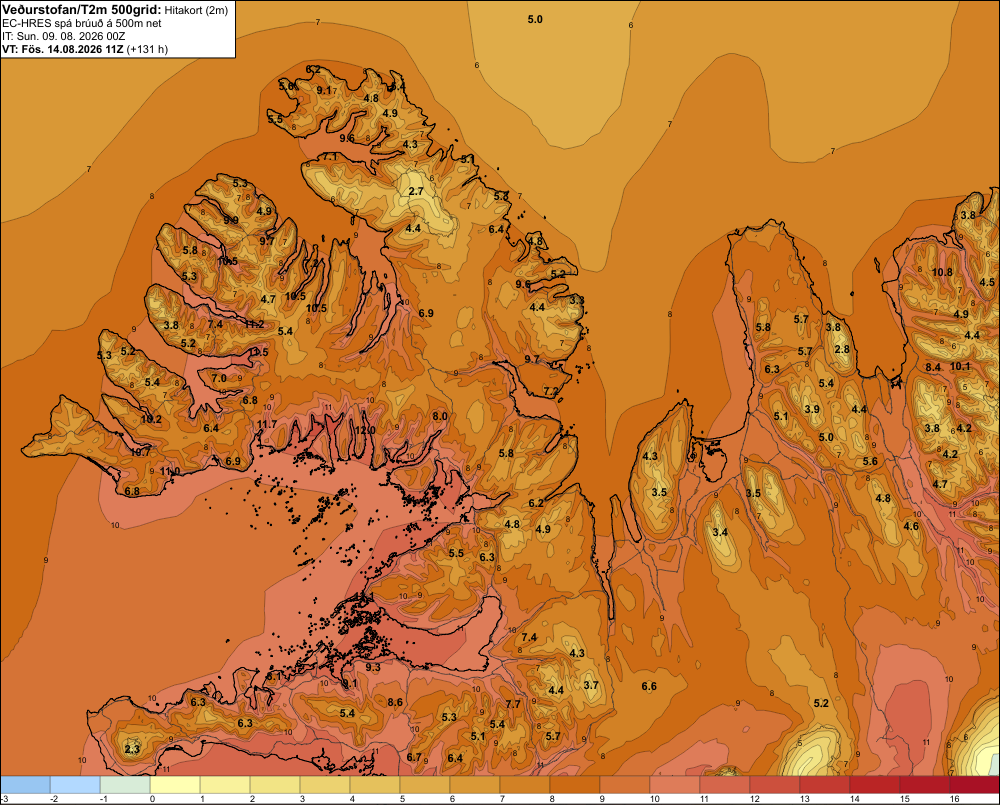Click the '2.7' temperature value
Viewport: 1000px width, 805px height.
tap(416, 191)
